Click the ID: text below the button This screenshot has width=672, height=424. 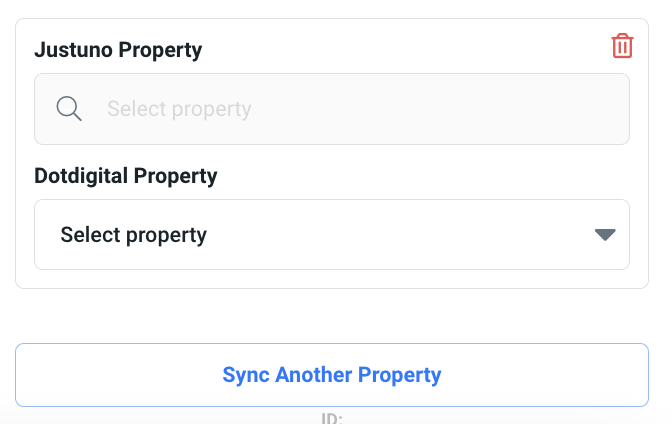(x=332, y=417)
